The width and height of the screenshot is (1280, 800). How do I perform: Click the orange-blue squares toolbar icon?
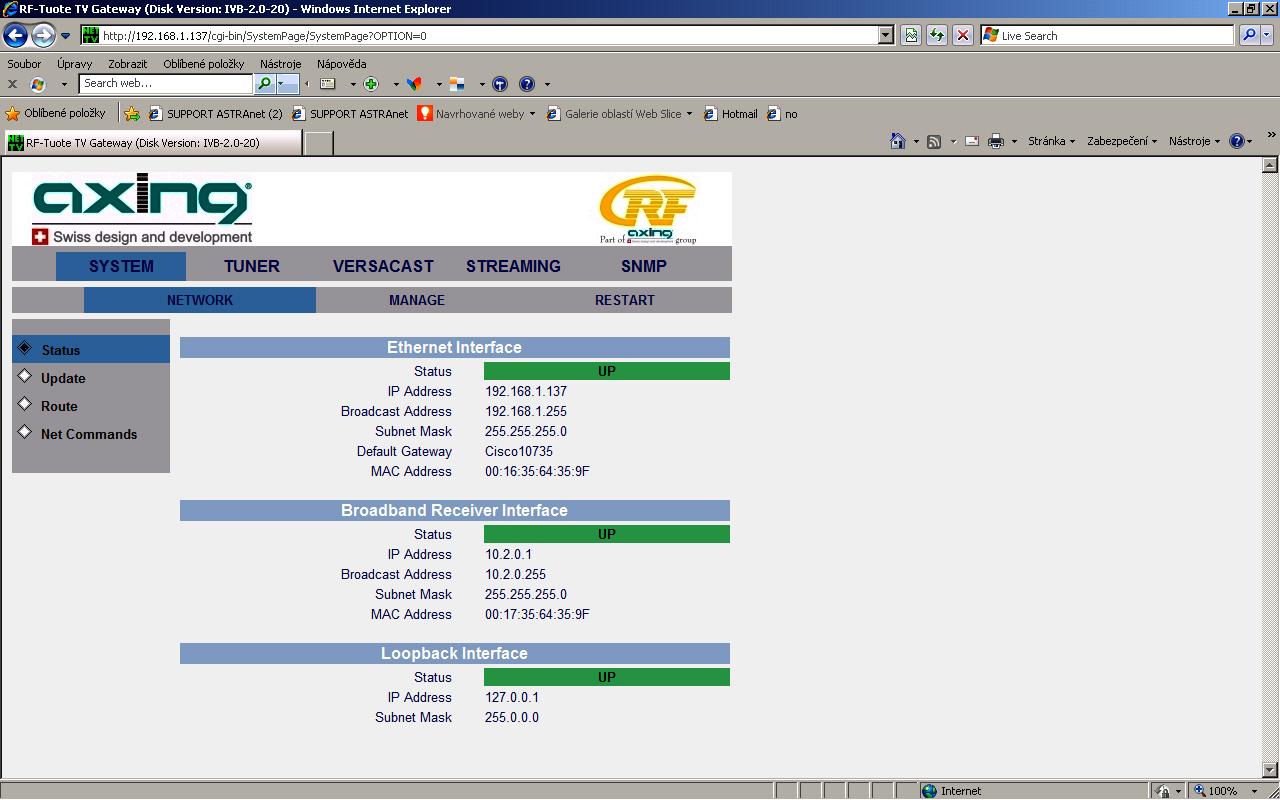click(457, 84)
